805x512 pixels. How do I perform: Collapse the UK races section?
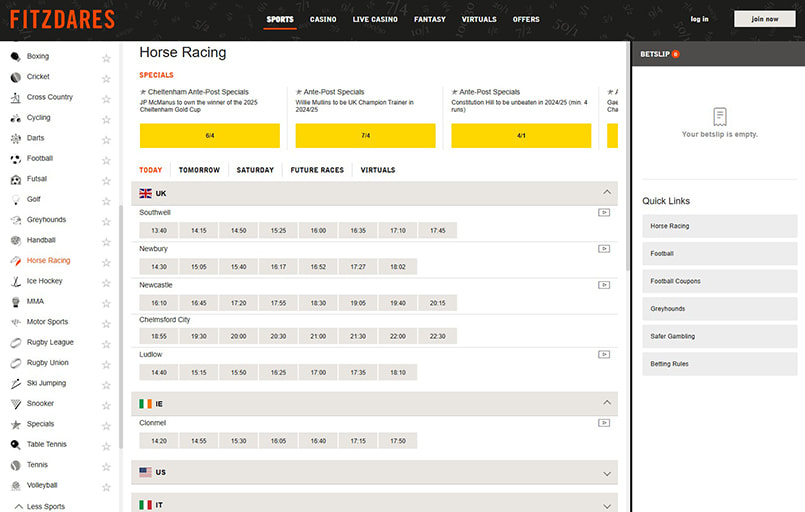click(x=606, y=192)
